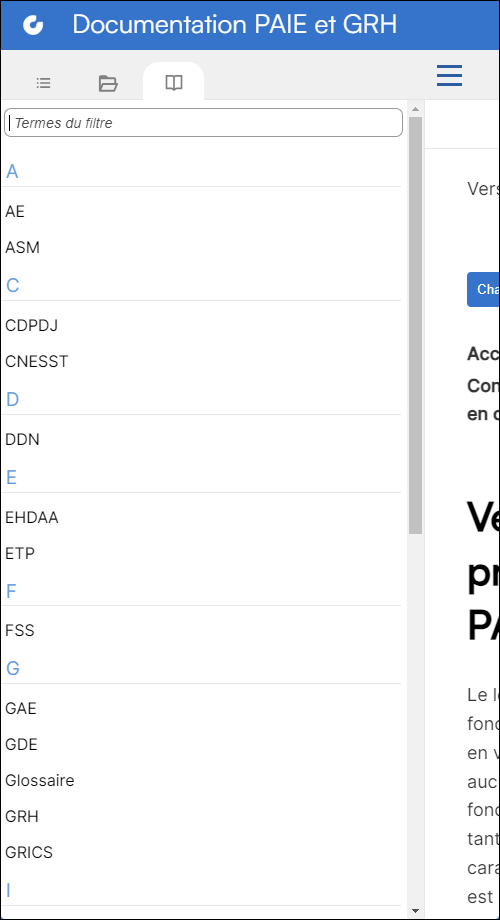Select the CDPDJ glossary entry
Screen dimensions: 500x920
(x=32, y=325)
